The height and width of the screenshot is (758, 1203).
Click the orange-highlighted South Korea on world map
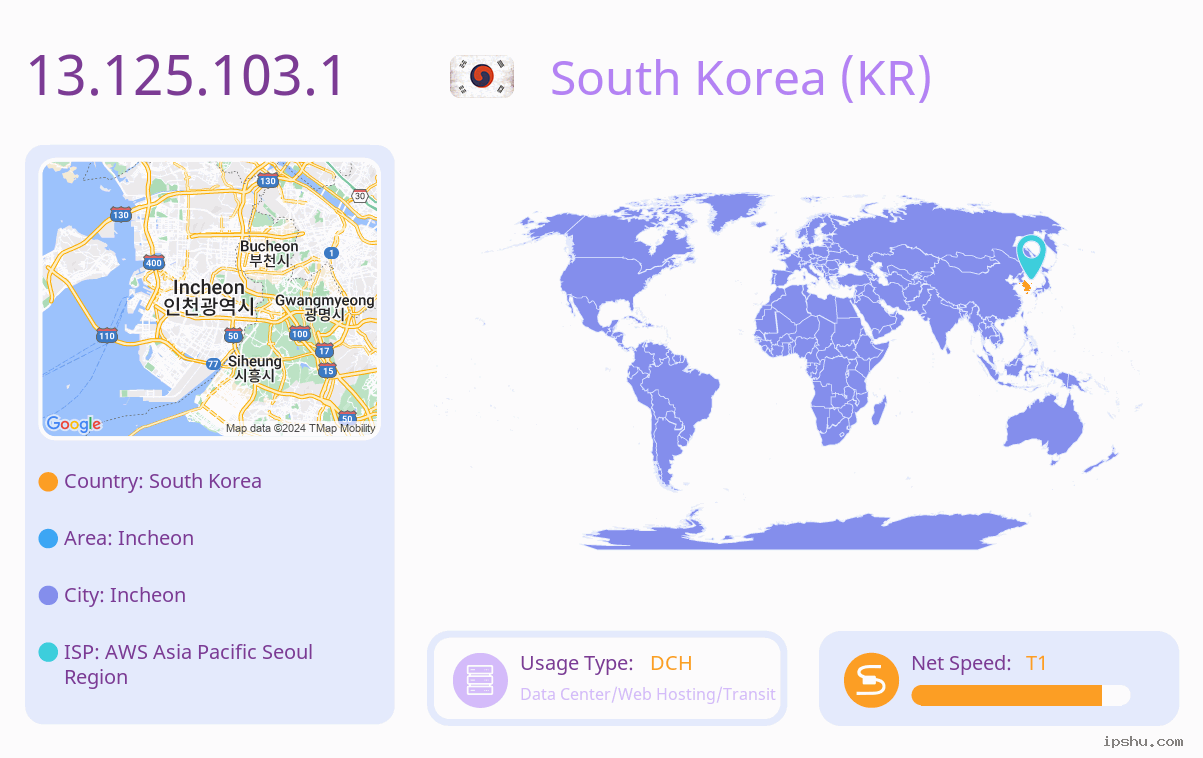[x=1026, y=286]
